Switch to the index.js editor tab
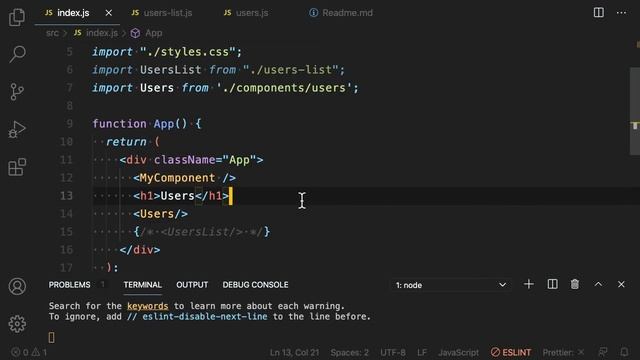640x360 pixels. (x=73, y=13)
